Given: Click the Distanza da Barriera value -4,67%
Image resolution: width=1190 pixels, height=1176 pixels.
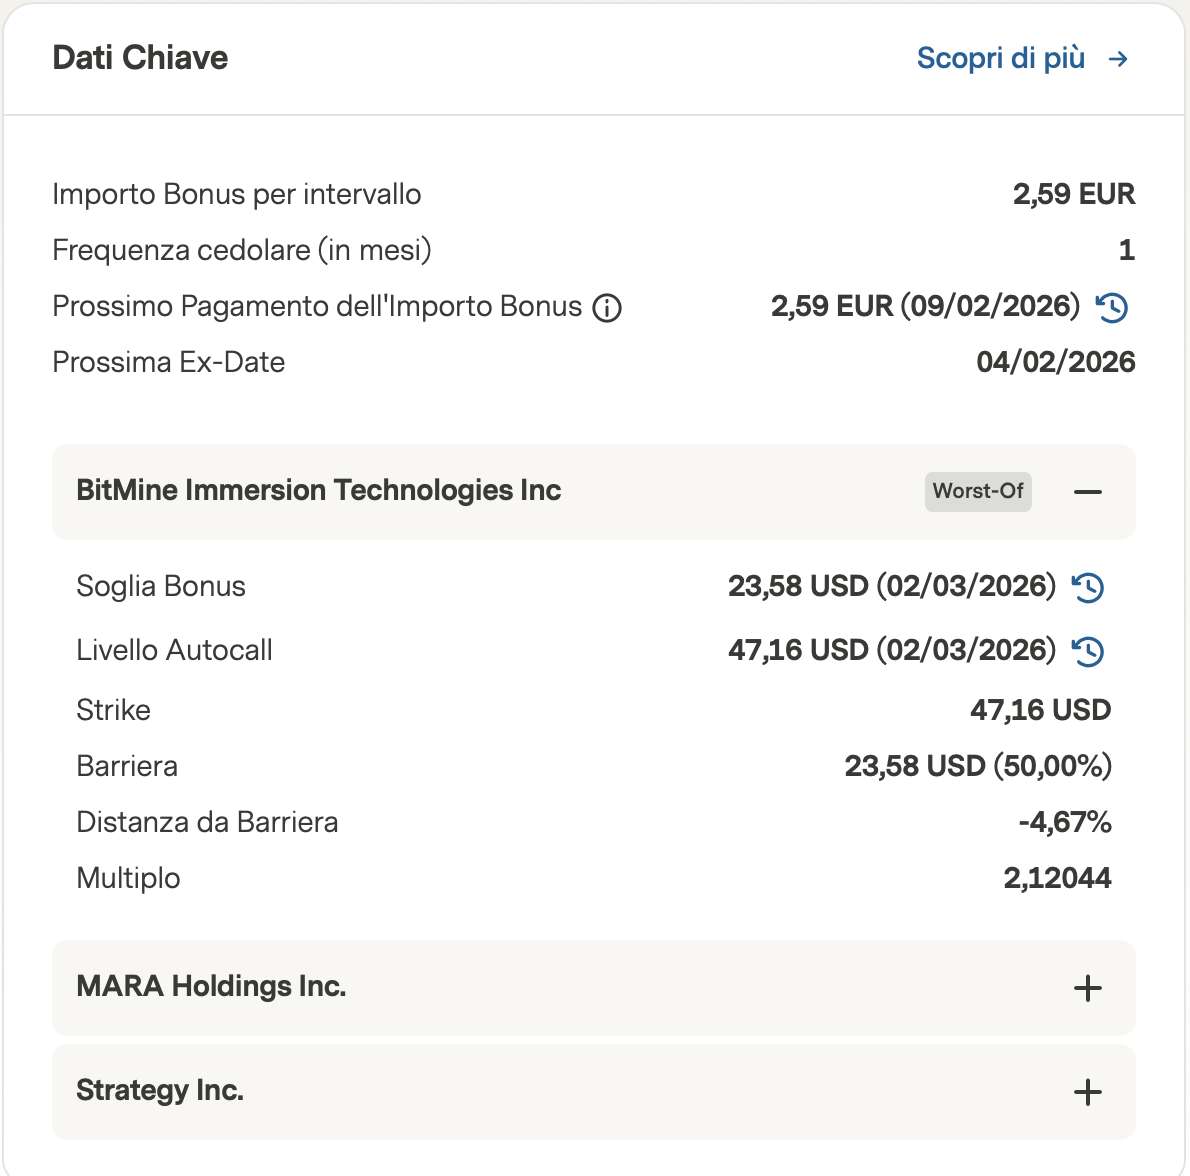Looking at the screenshot, I should pyautogui.click(x=1065, y=822).
